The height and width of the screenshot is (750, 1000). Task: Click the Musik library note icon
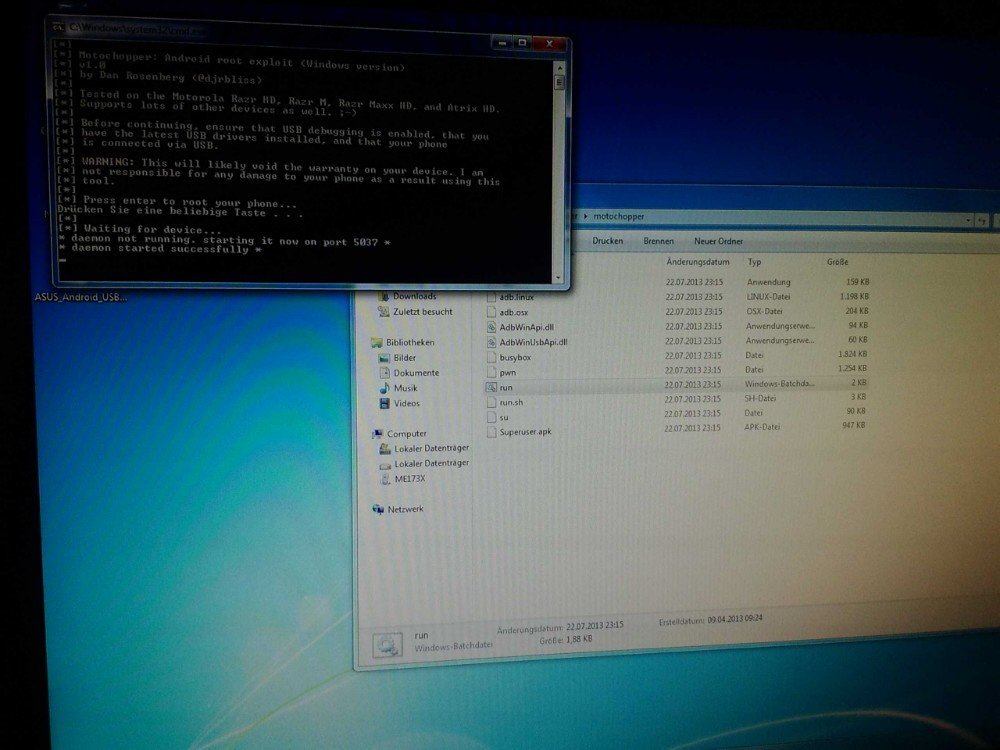pyautogui.click(x=385, y=388)
